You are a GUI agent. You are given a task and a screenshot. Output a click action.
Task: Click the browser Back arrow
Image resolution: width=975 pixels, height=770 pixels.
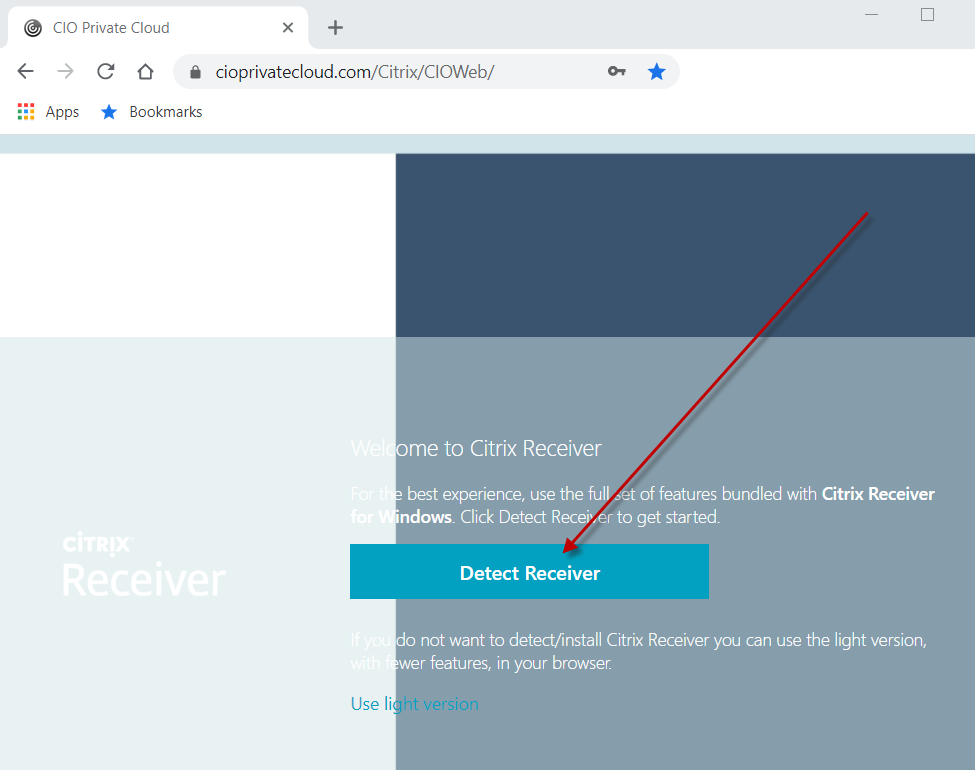point(25,72)
